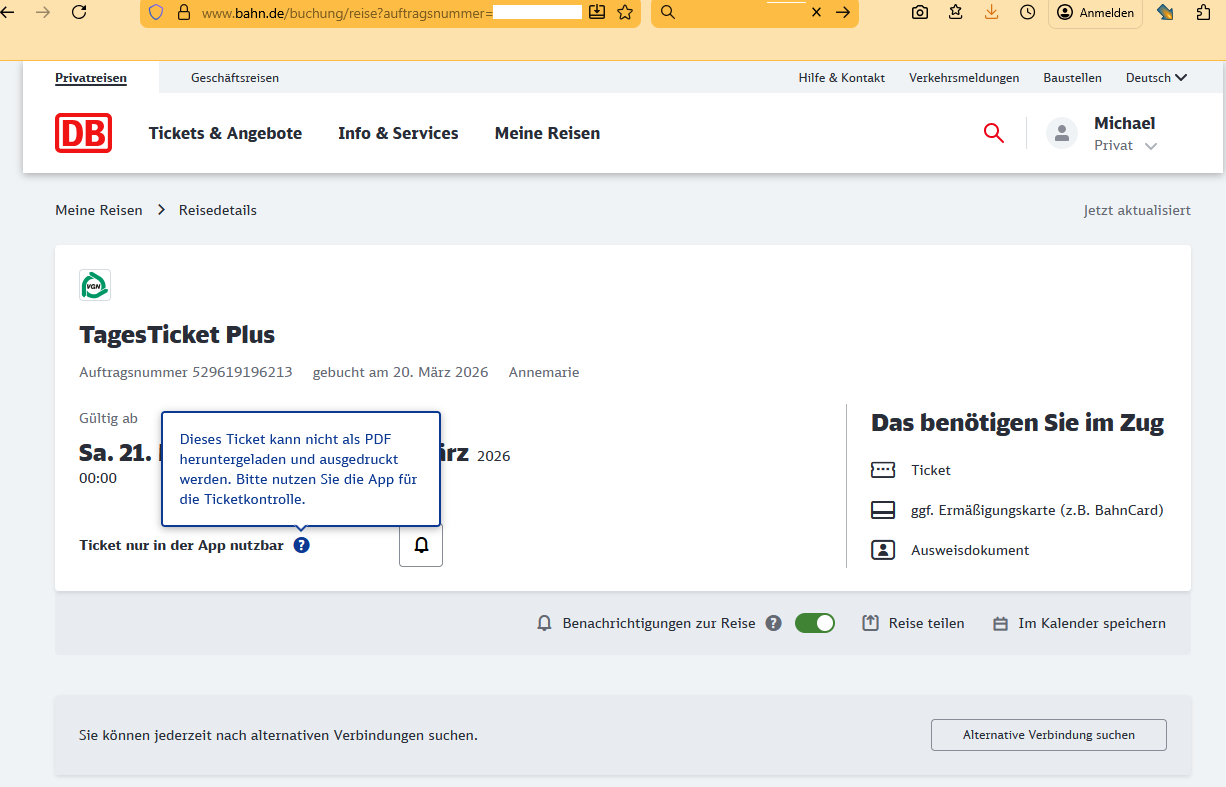Image resolution: width=1226 pixels, height=787 pixels.
Task: Expand the Michael Privat account chevron
Action: tap(1151, 146)
